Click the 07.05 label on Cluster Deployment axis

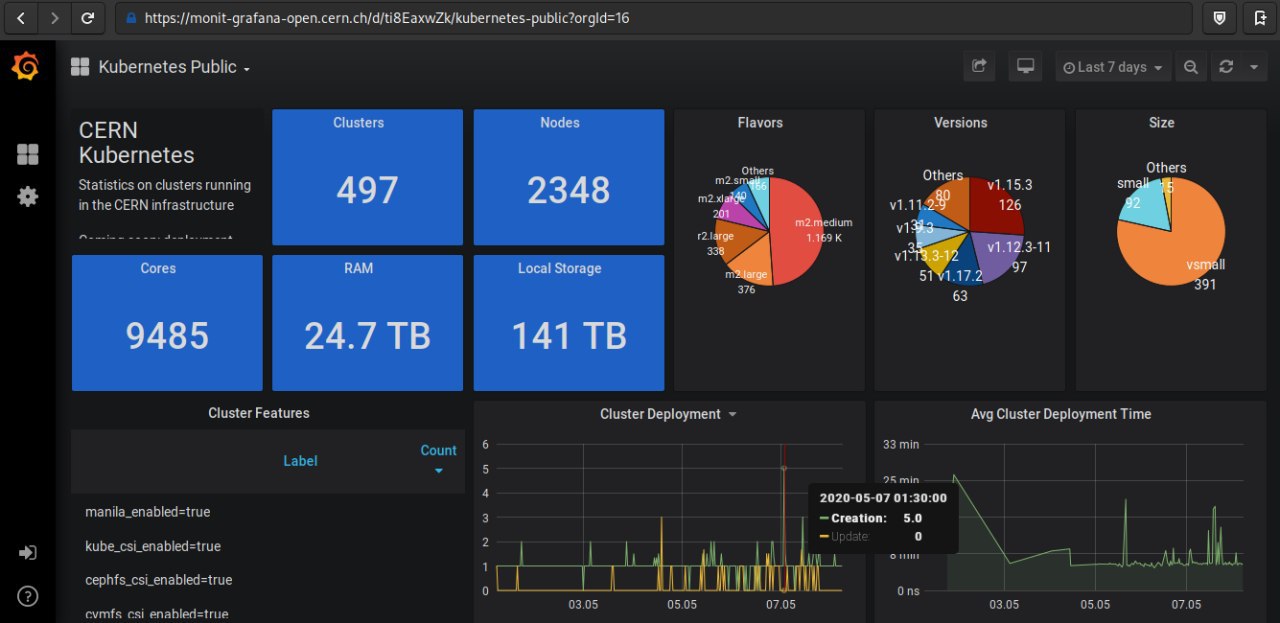coord(781,605)
